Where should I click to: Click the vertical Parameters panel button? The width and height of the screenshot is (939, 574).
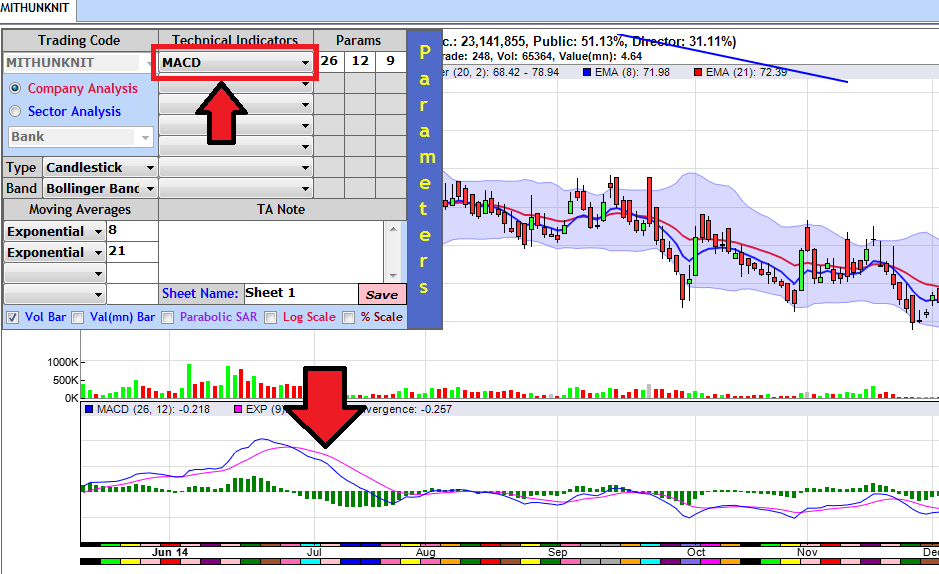click(x=424, y=178)
